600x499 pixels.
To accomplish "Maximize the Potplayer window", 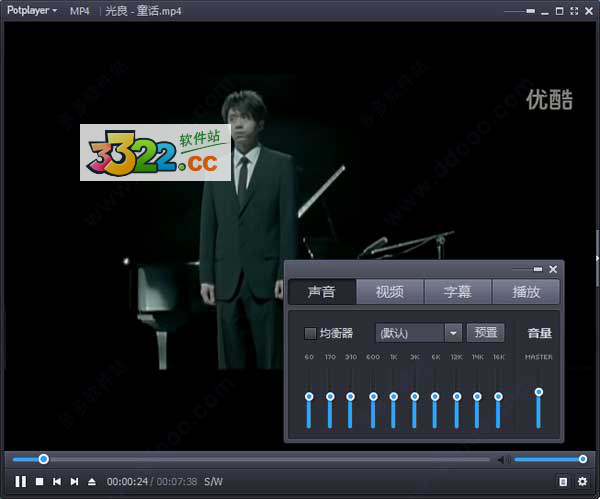I will pyautogui.click(x=559, y=11).
